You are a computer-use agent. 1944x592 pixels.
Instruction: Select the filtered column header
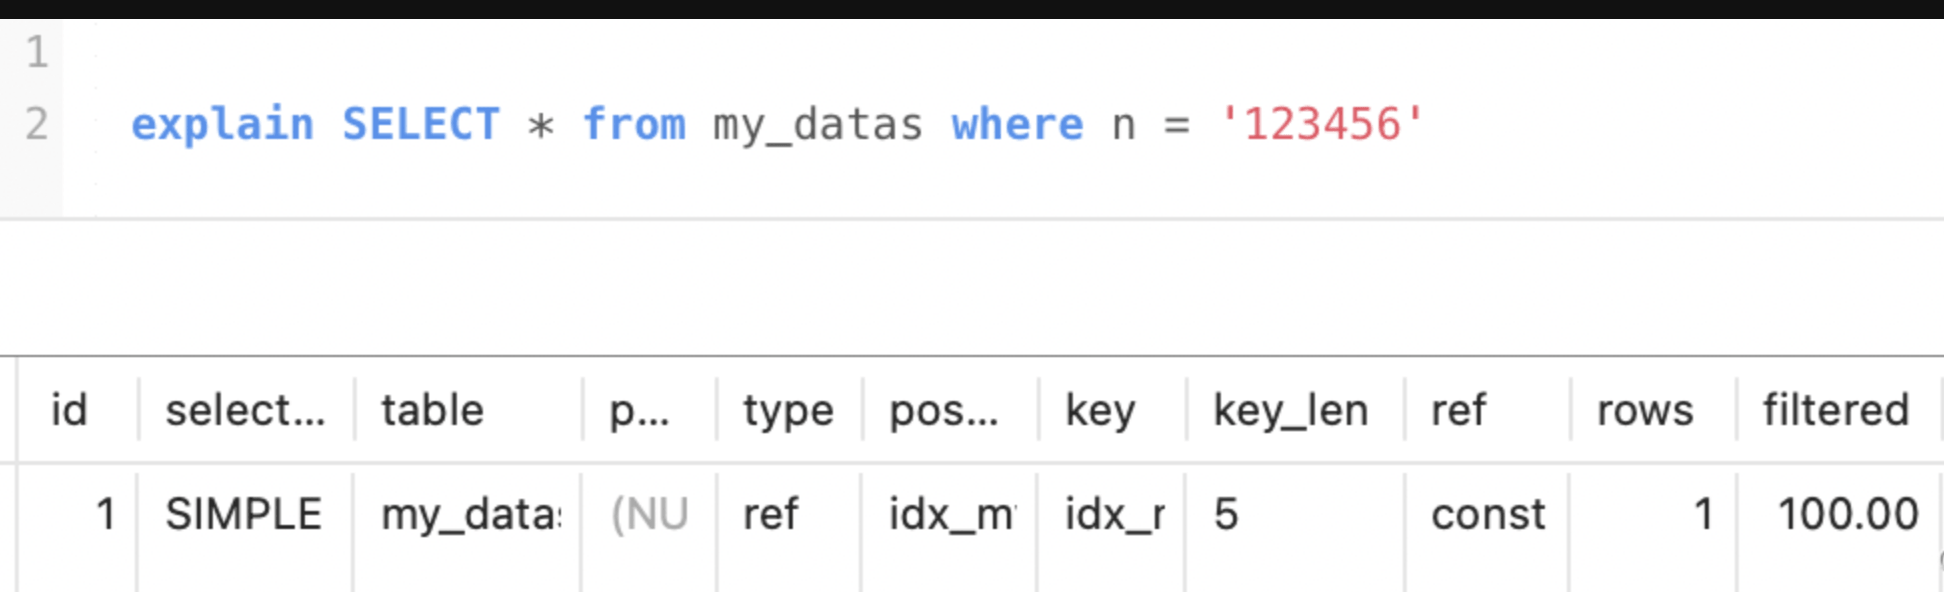tap(1835, 410)
